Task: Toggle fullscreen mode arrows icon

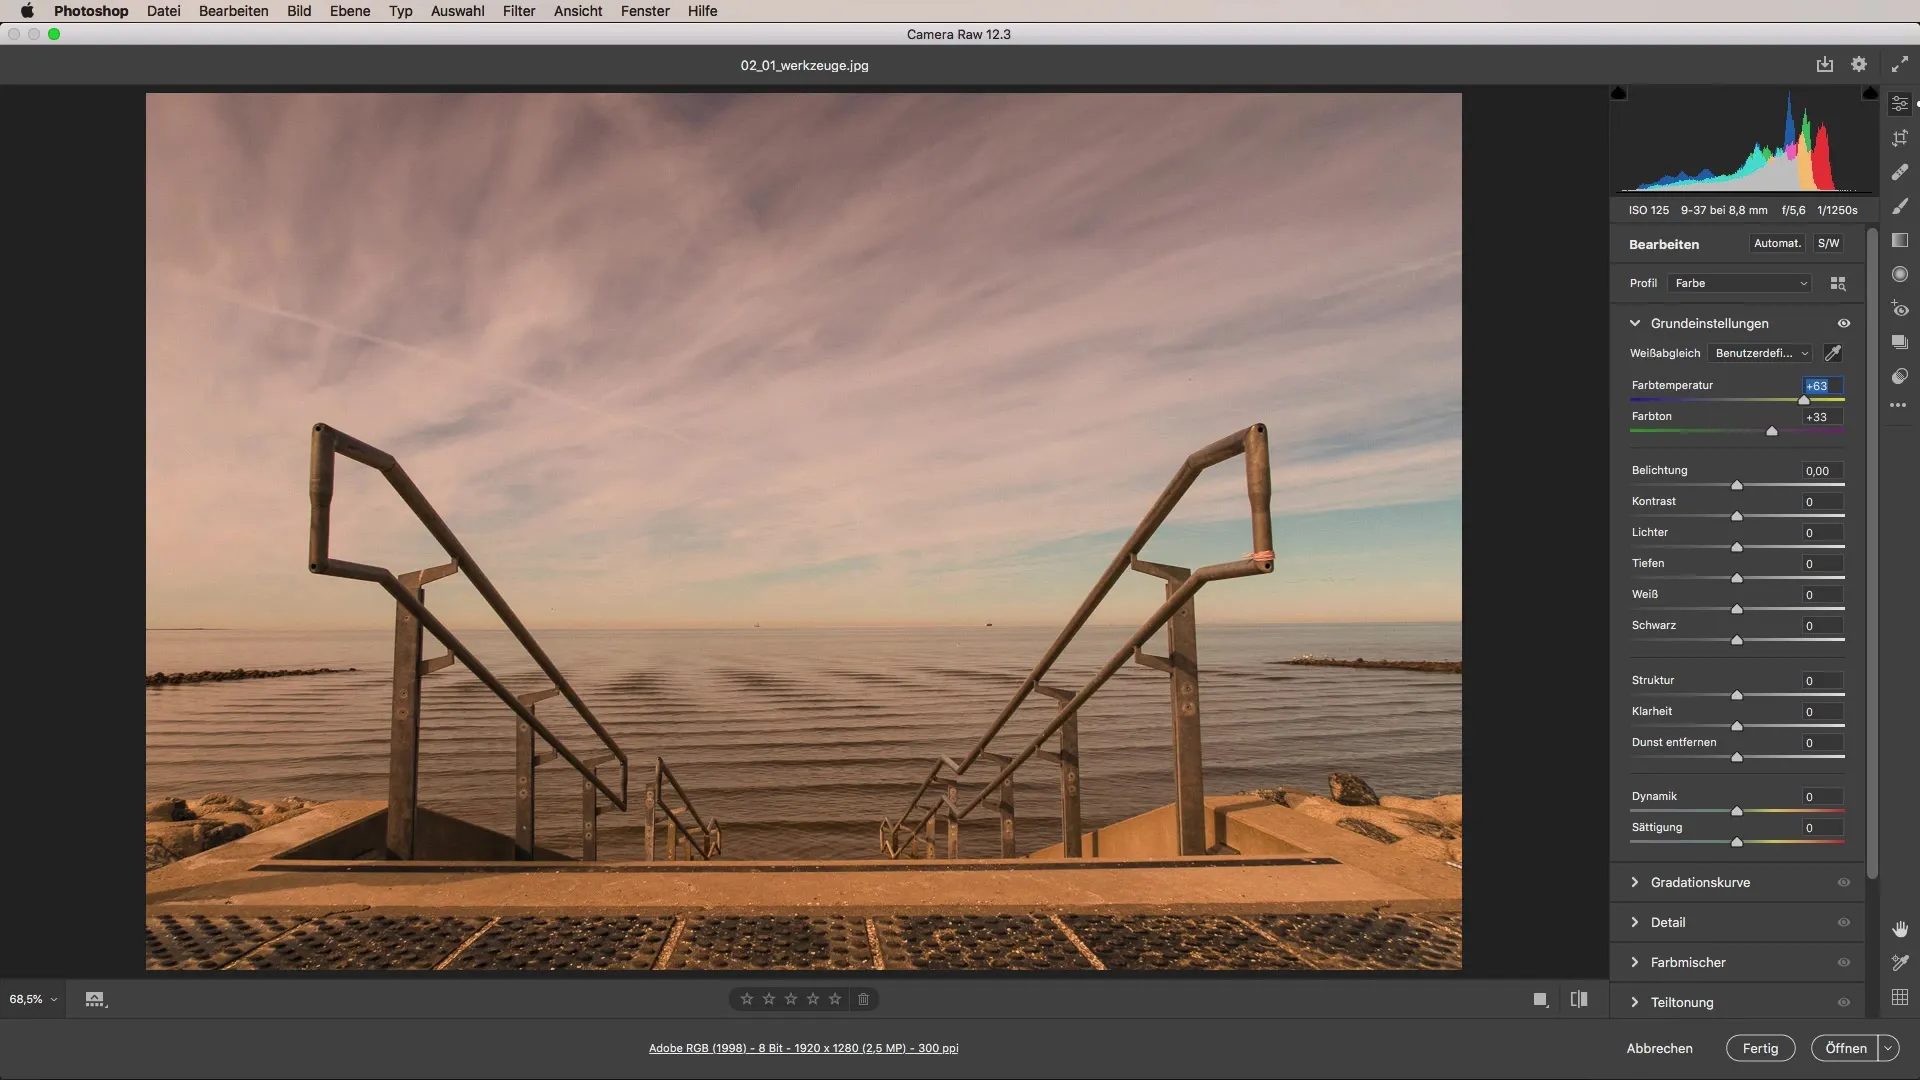Action: click(x=1900, y=64)
